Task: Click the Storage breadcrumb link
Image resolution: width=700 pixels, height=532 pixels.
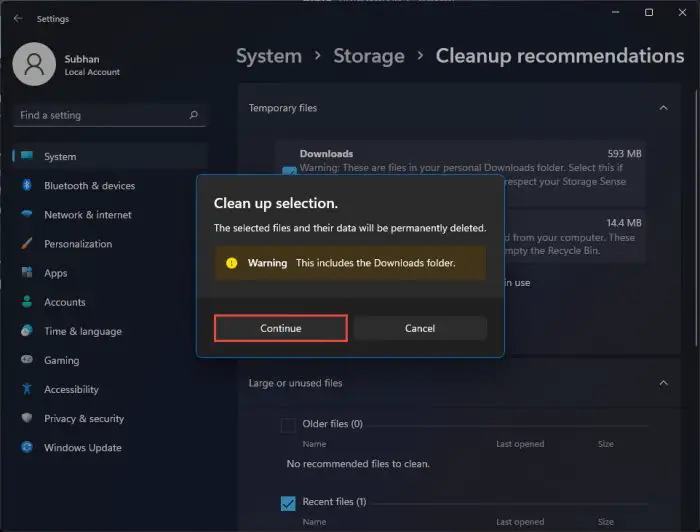Action: click(369, 56)
